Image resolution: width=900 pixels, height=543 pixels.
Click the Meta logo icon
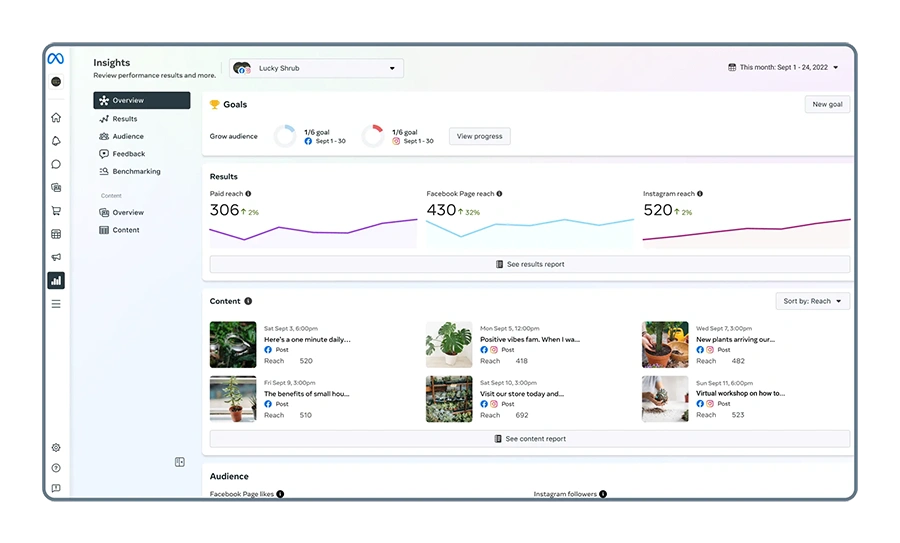[56, 59]
